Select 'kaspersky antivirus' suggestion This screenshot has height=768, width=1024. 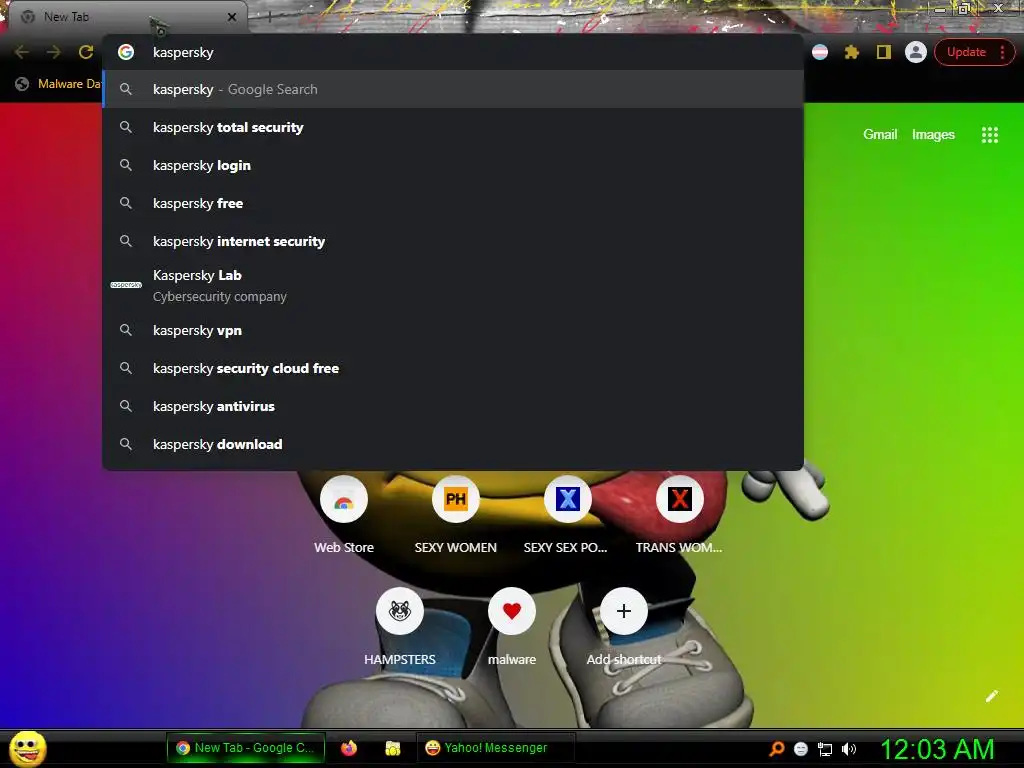tap(453, 406)
